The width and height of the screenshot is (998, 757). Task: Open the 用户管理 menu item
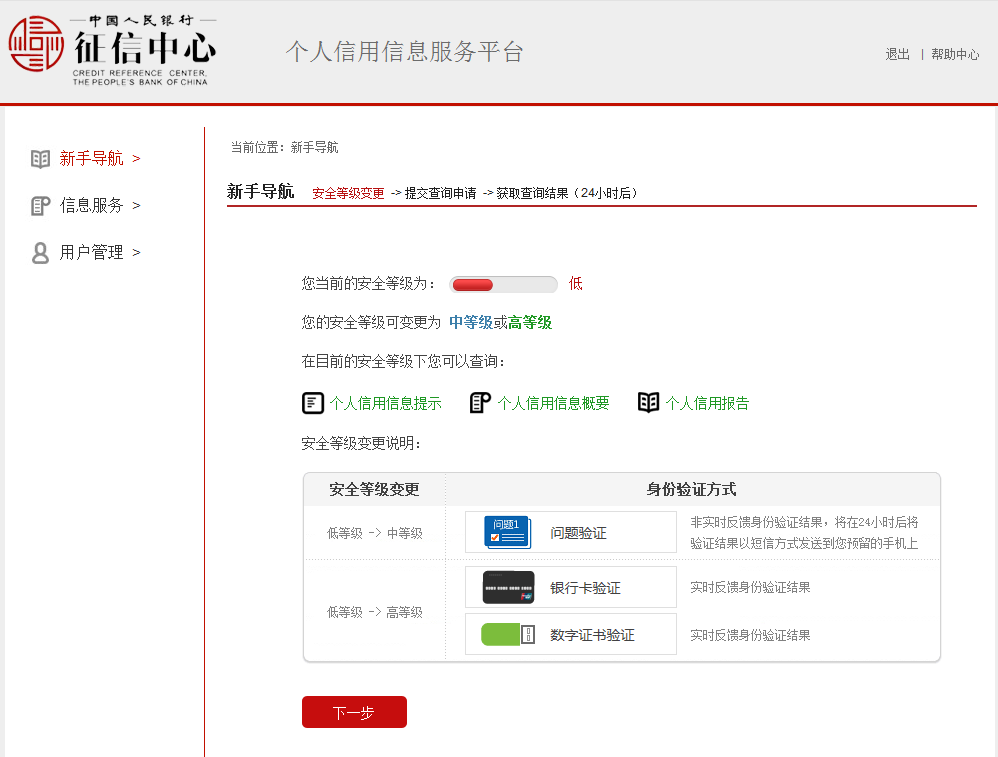coord(92,252)
